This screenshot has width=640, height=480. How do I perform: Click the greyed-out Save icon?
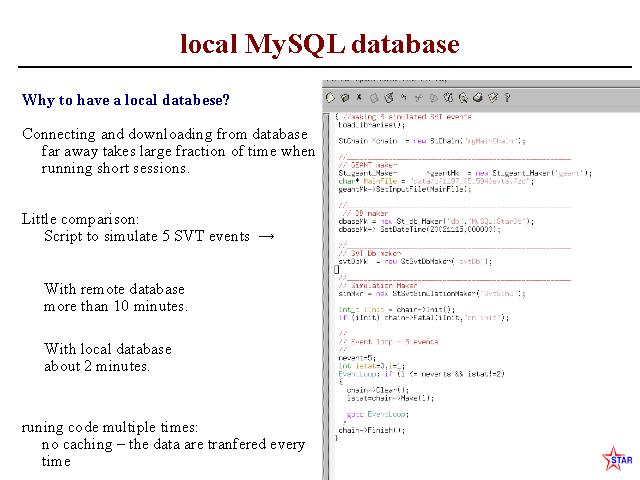[x=374, y=98]
